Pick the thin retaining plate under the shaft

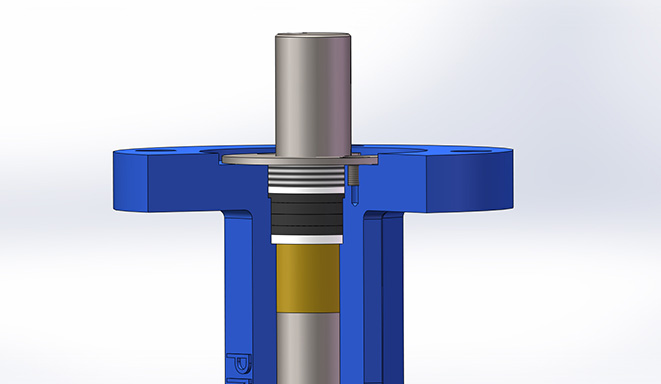pos(300,160)
